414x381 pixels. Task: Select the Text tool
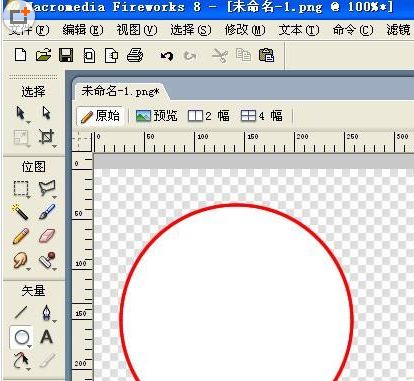click(x=47, y=337)
